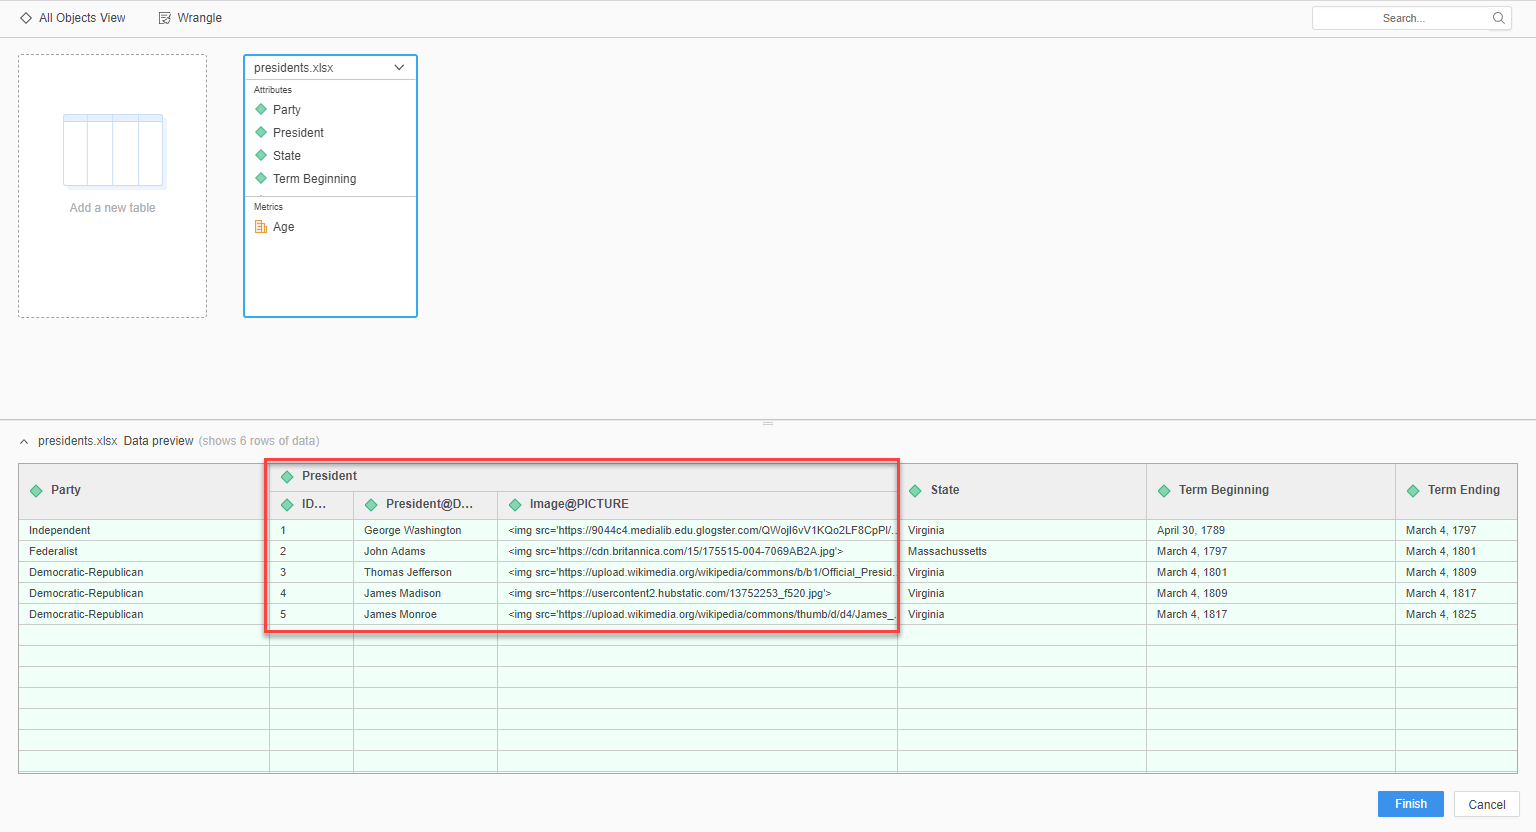Click the George Washington cell
Viewport: 1536px width, 832px height.
click(413, 530)
